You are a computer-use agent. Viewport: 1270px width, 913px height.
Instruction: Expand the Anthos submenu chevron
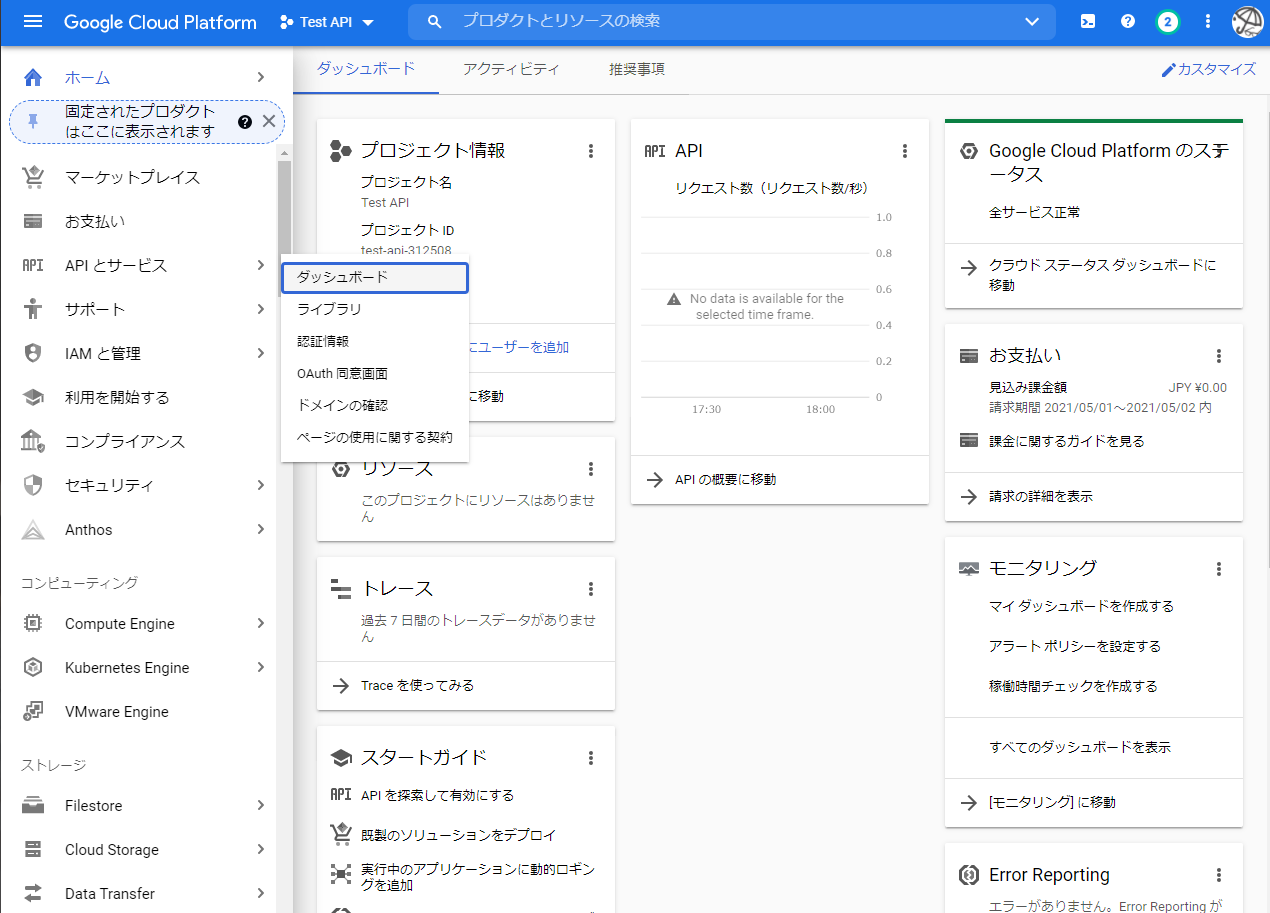[x=260, y=530]
